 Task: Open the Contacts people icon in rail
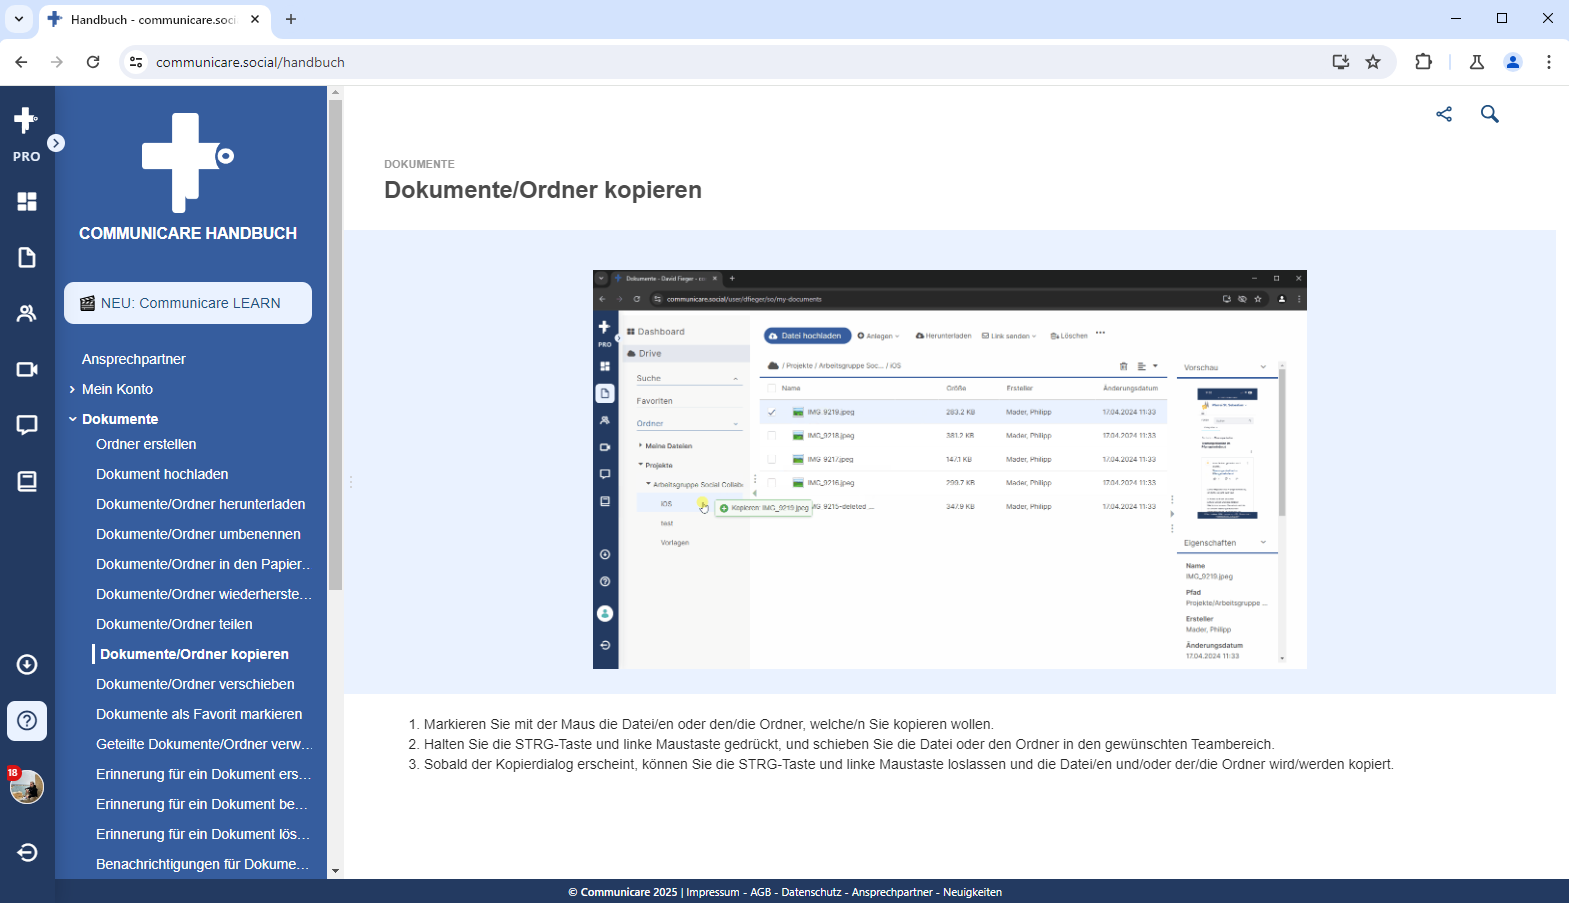click(x=27, y=314)
